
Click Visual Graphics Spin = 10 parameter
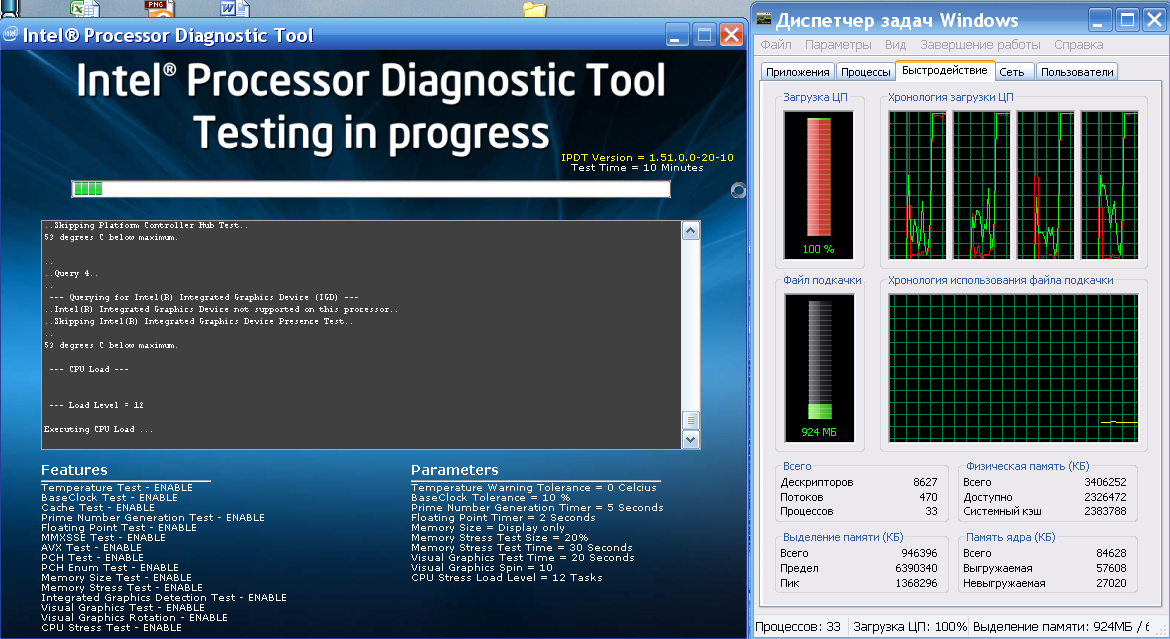[x=482, y=567]
